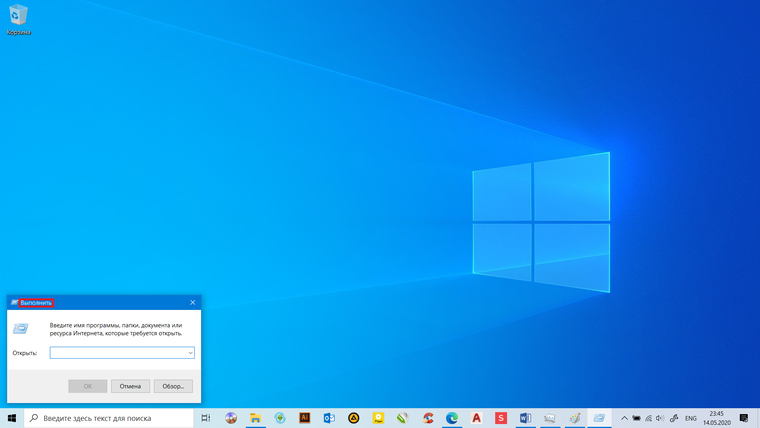Screen dimensions: 760x428
Task: Open the green download arrow app
Action: tap(280, 418)
